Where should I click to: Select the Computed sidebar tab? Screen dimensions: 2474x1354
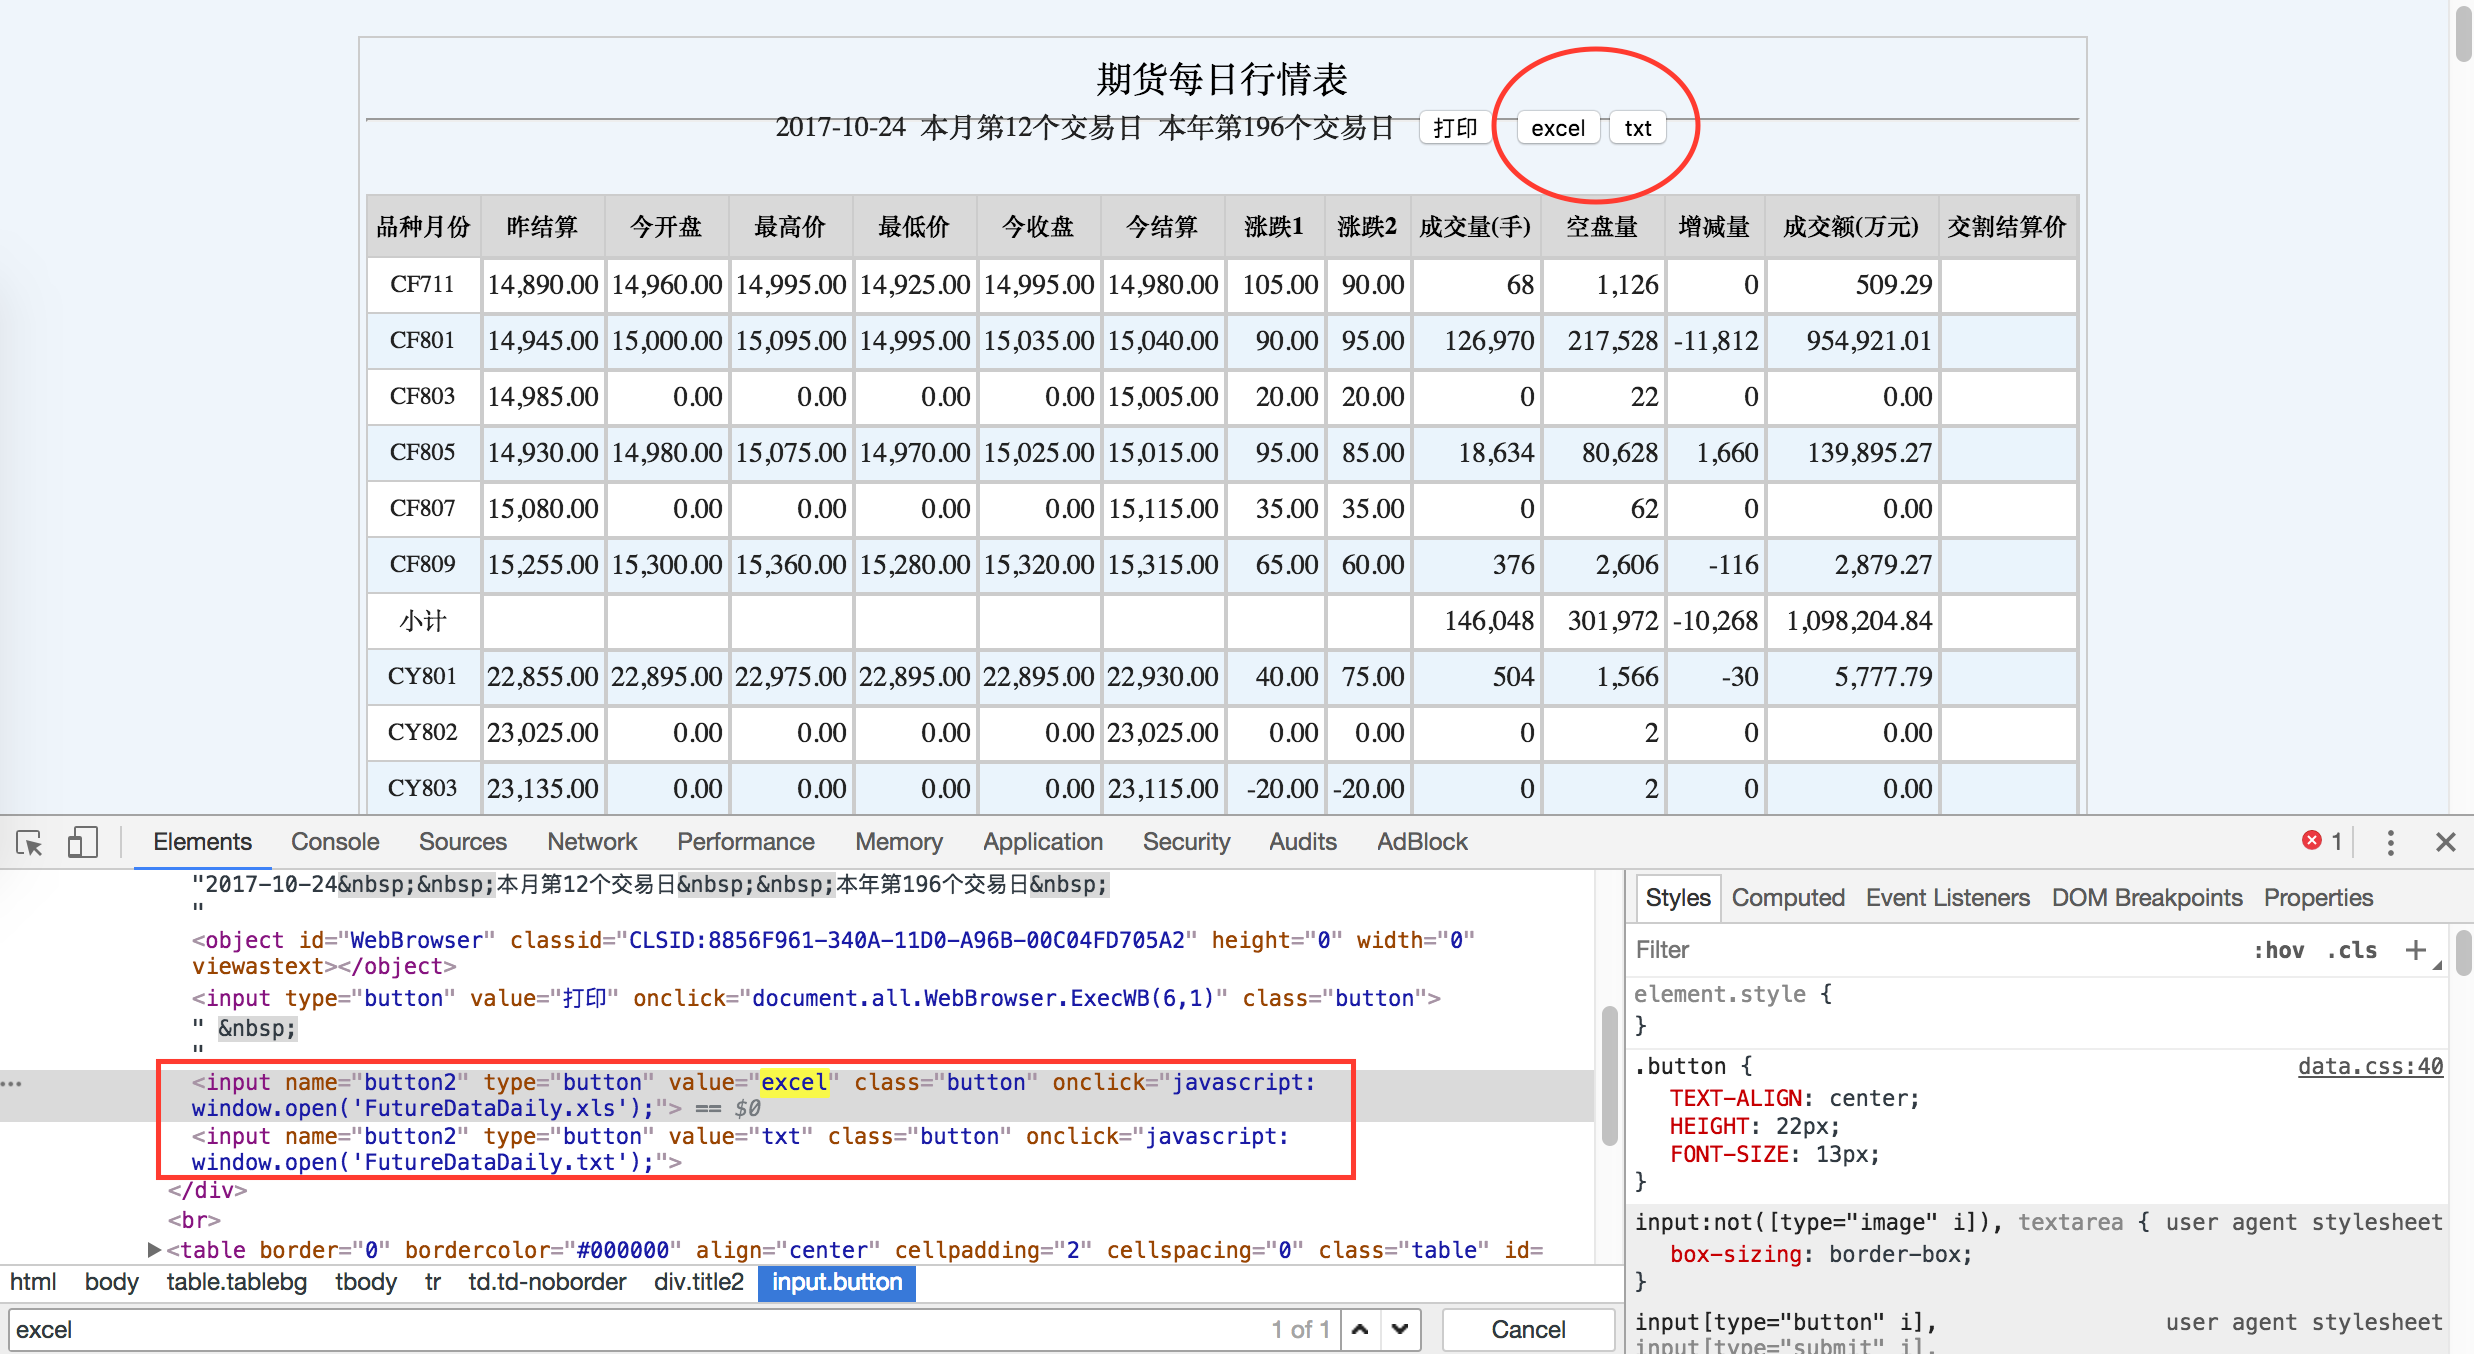pyautogui.click(x=1788, y=898)
